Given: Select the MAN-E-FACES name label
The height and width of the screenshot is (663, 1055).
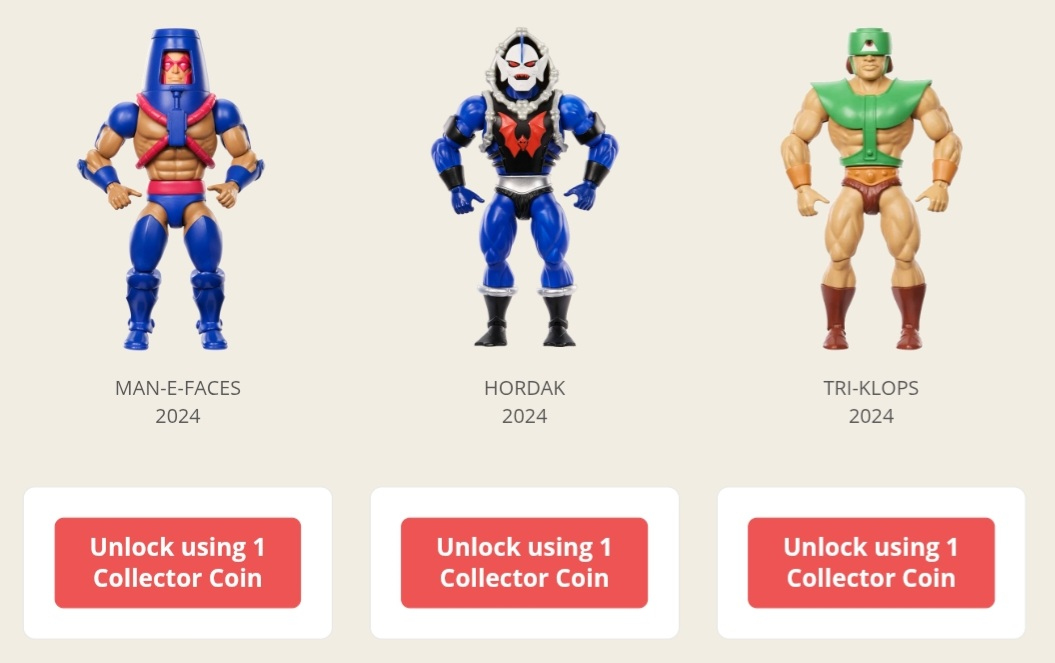Looking at the screenshot, I should click(178, 388).
